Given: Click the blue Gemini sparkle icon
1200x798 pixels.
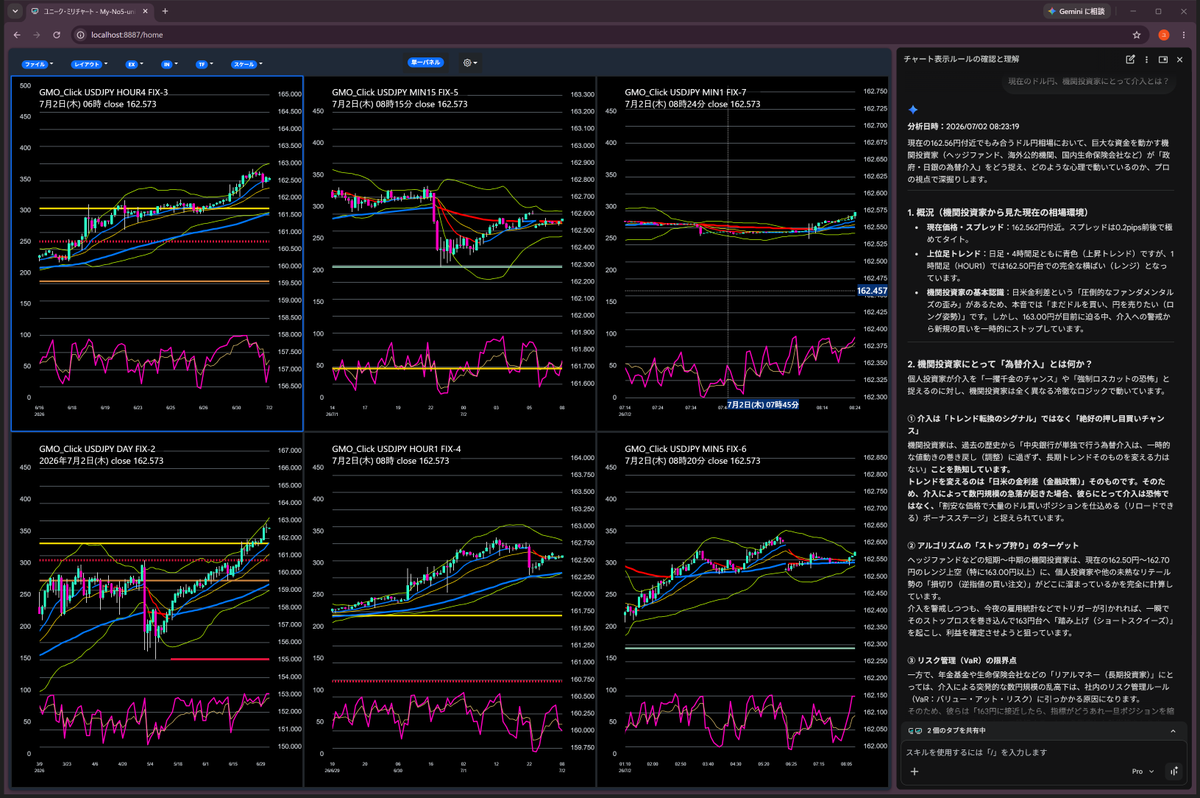Looking at the screenshot, I should coord(912,109).
